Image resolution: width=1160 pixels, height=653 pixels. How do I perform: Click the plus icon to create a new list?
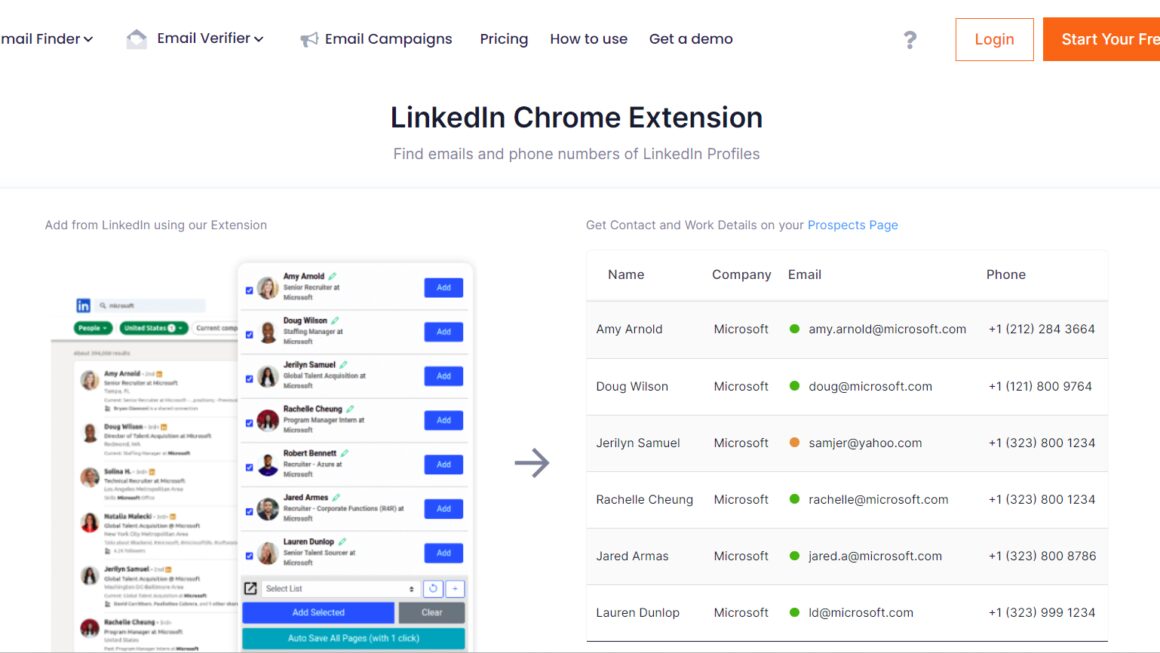click(x=455, y=589)
